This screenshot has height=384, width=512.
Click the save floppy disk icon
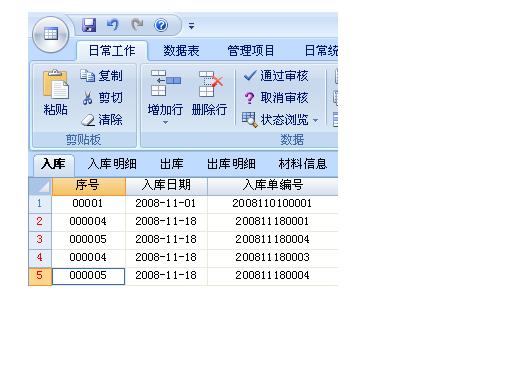[89, 25]
